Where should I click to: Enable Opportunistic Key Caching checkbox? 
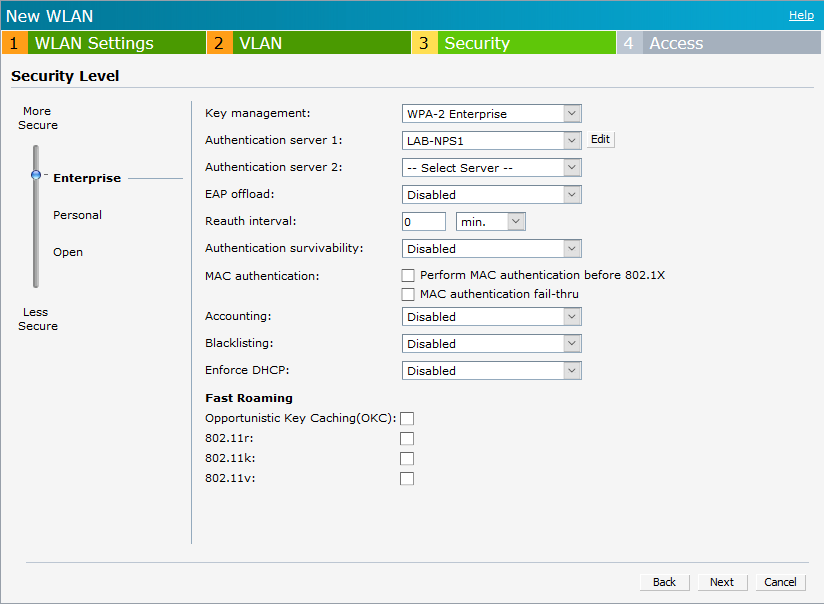coord(407,418)
